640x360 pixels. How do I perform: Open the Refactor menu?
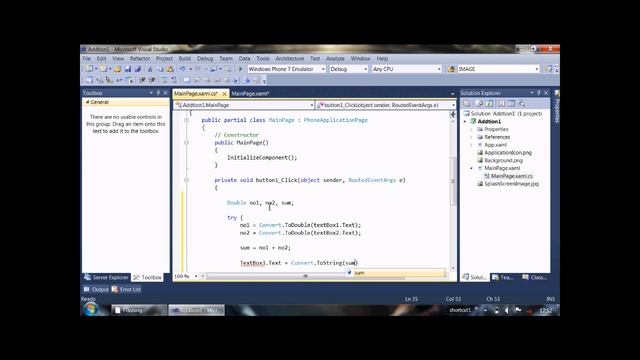tap(140, 59)
